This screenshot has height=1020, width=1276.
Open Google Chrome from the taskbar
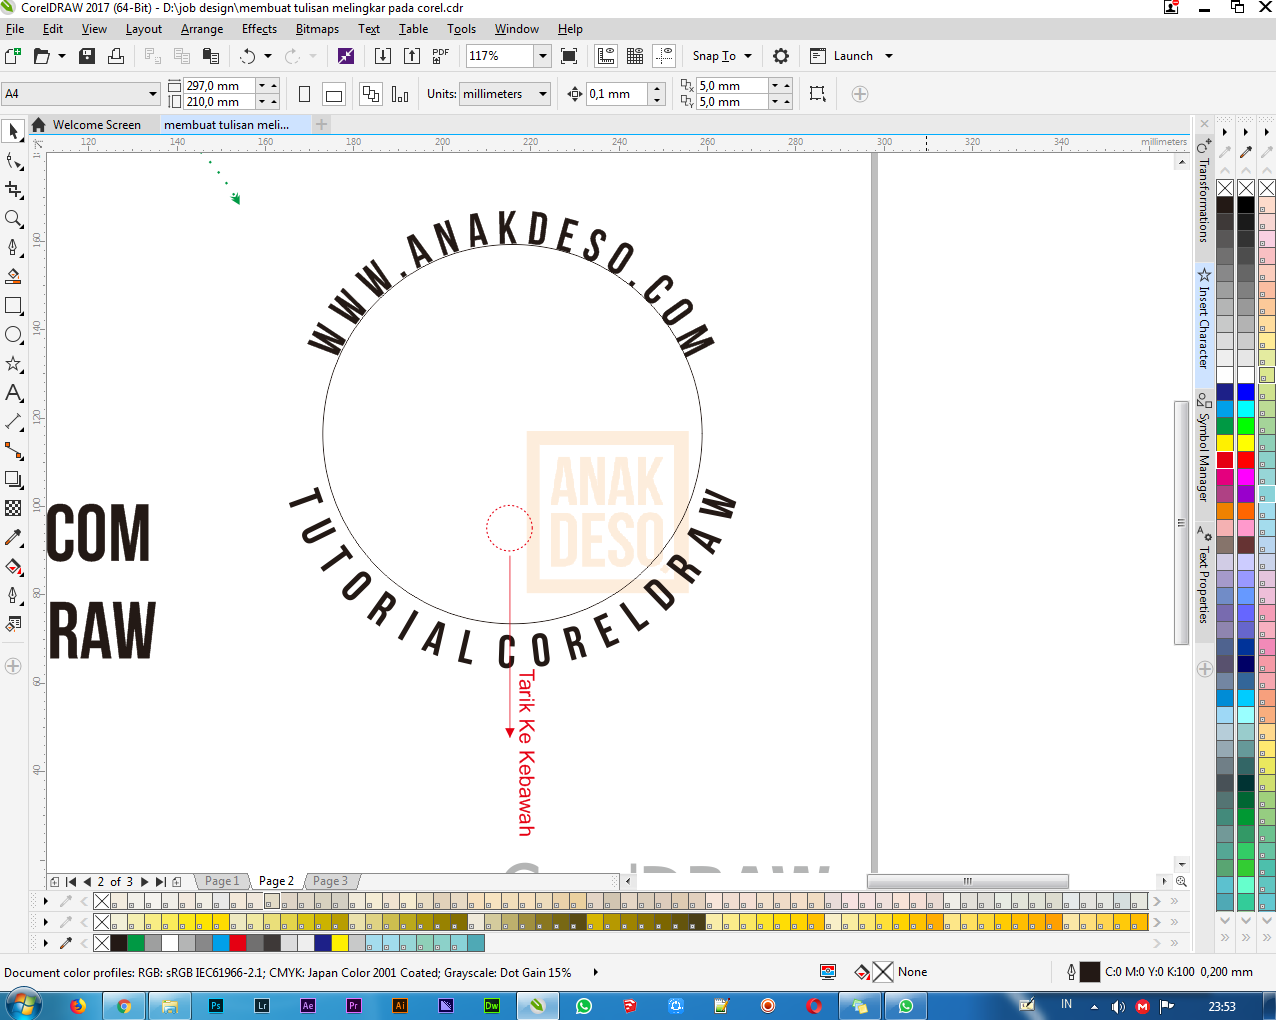(124, 1006)
